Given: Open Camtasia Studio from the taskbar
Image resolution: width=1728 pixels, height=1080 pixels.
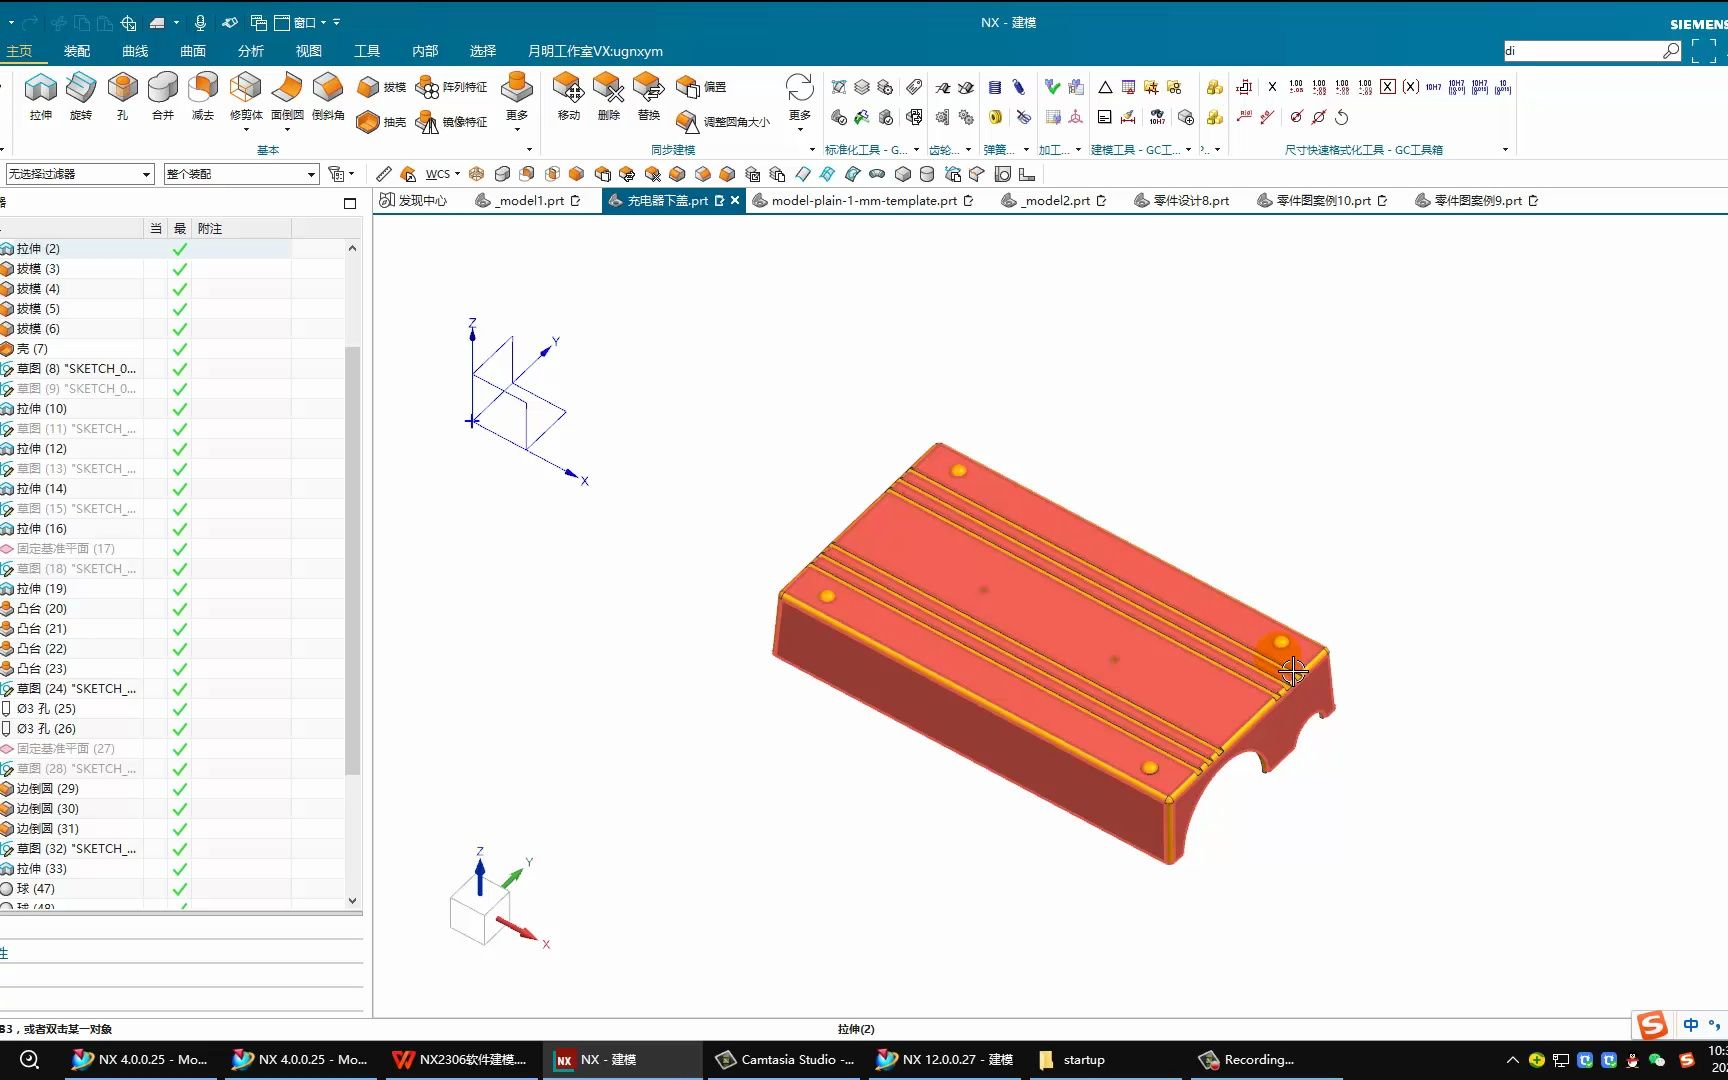Looking at the screenshot, I should (x=786, y=1060).
